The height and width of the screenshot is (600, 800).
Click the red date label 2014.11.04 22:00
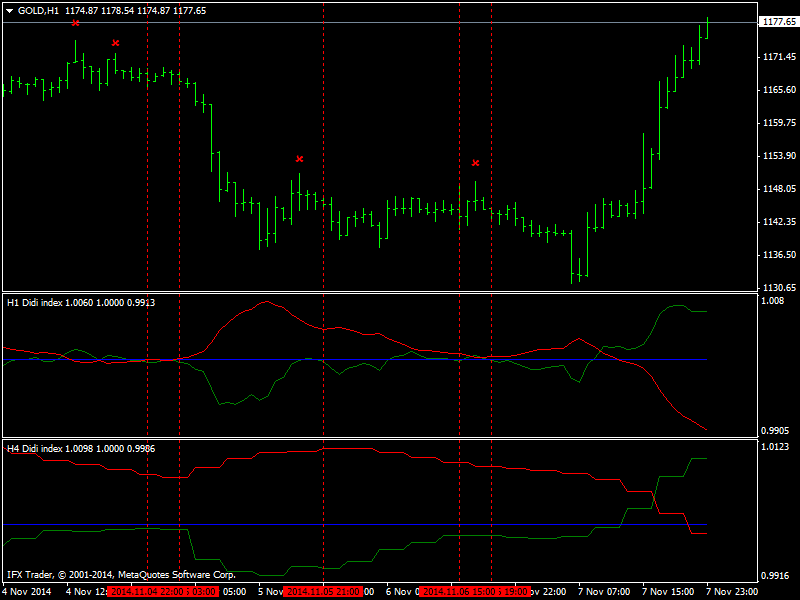(147, 592)
